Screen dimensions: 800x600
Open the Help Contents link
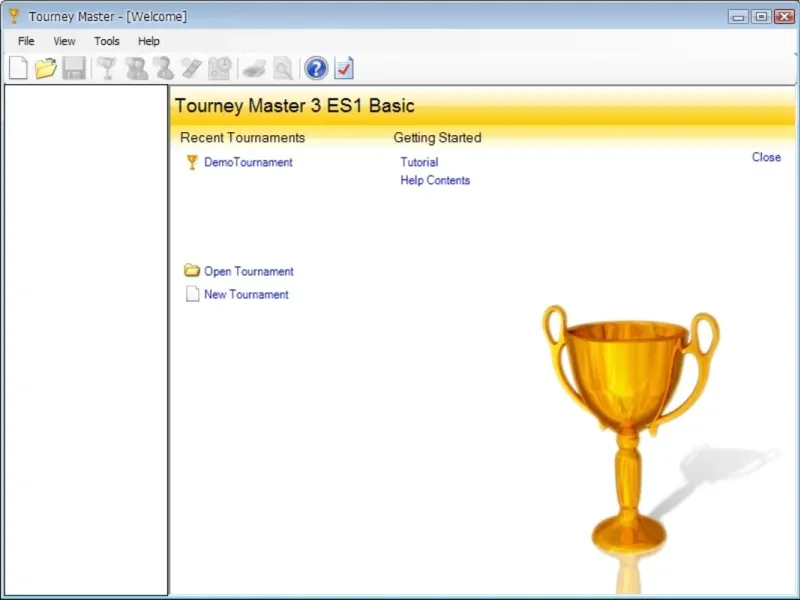click(x=435, y=180)
